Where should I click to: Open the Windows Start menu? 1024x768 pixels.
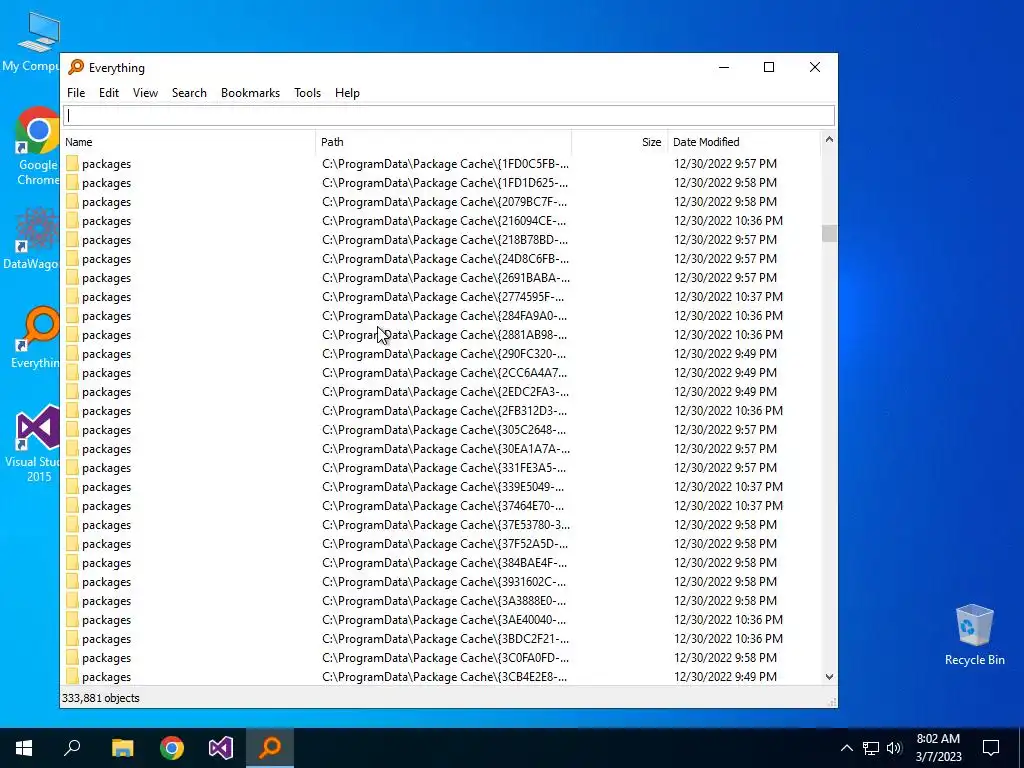(24, 748)
